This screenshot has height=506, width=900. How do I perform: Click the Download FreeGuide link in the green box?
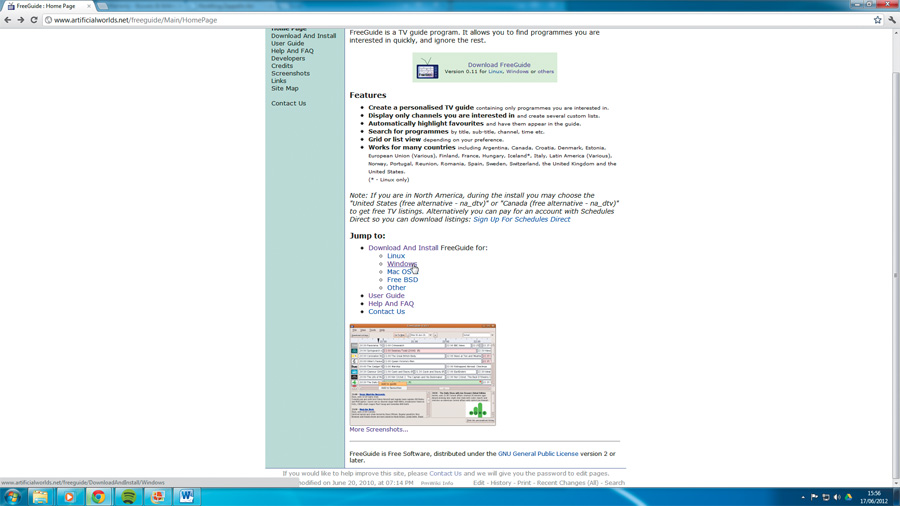click(499, 65)
